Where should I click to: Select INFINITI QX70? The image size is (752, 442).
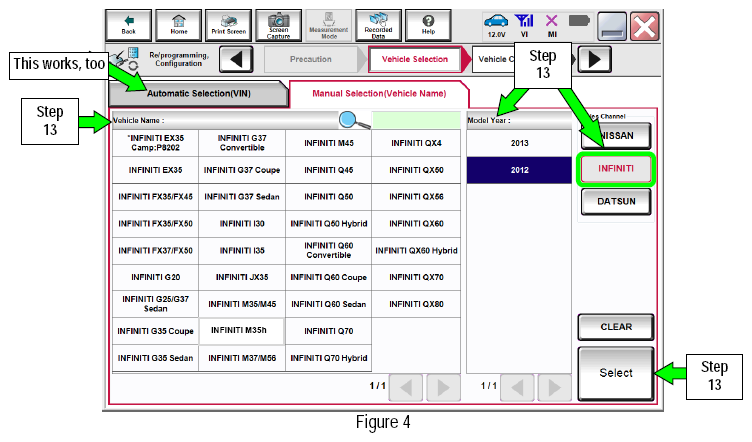point(416,278)
